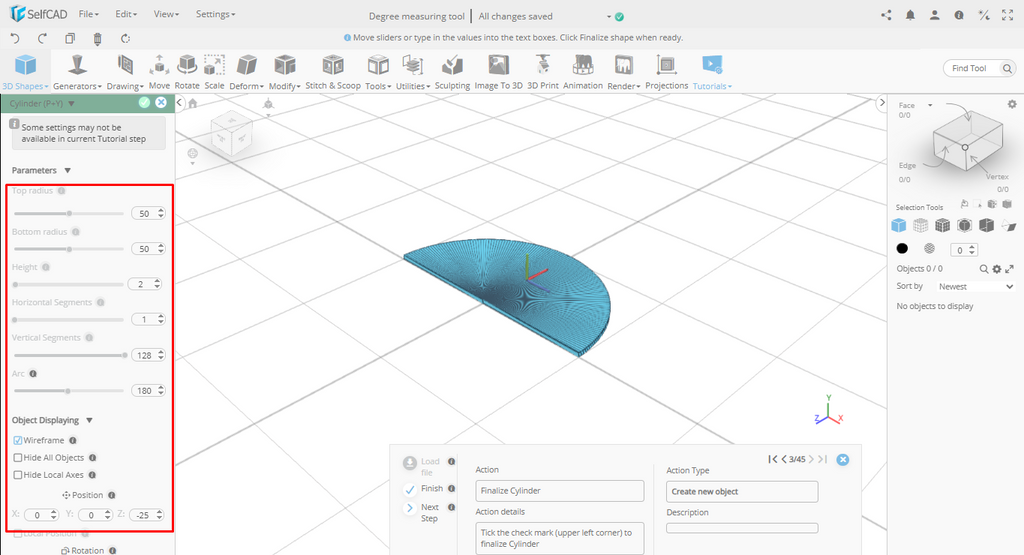Click the Redo arrow
The width and height of the screenshot is (1024, 555).
(42, 39)
